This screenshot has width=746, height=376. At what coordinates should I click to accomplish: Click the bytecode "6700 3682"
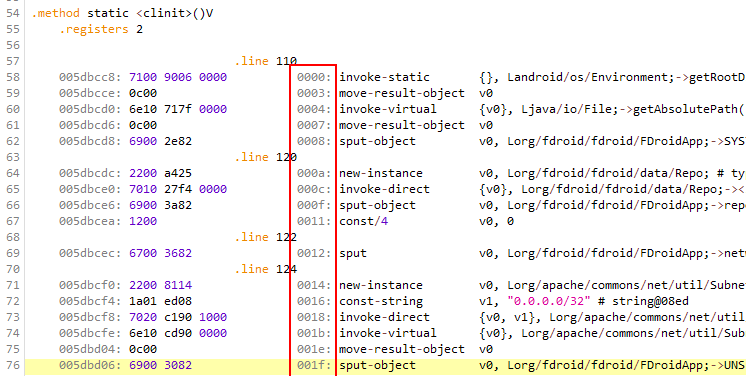coord(160,253)
